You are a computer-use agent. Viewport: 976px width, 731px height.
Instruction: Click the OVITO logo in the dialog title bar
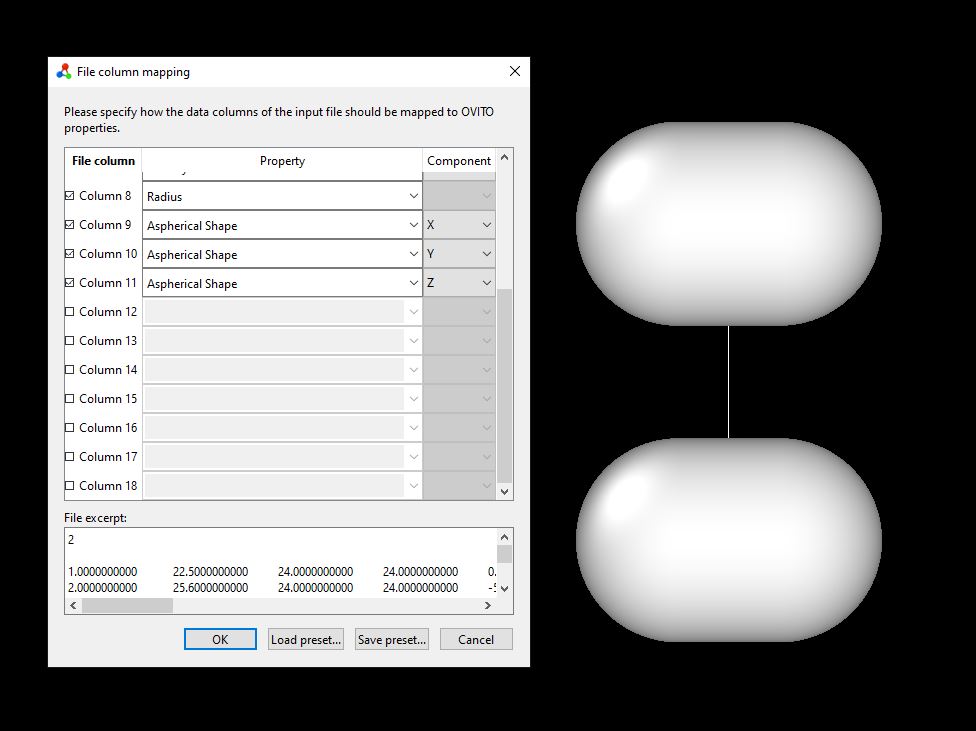click(63, 71)
